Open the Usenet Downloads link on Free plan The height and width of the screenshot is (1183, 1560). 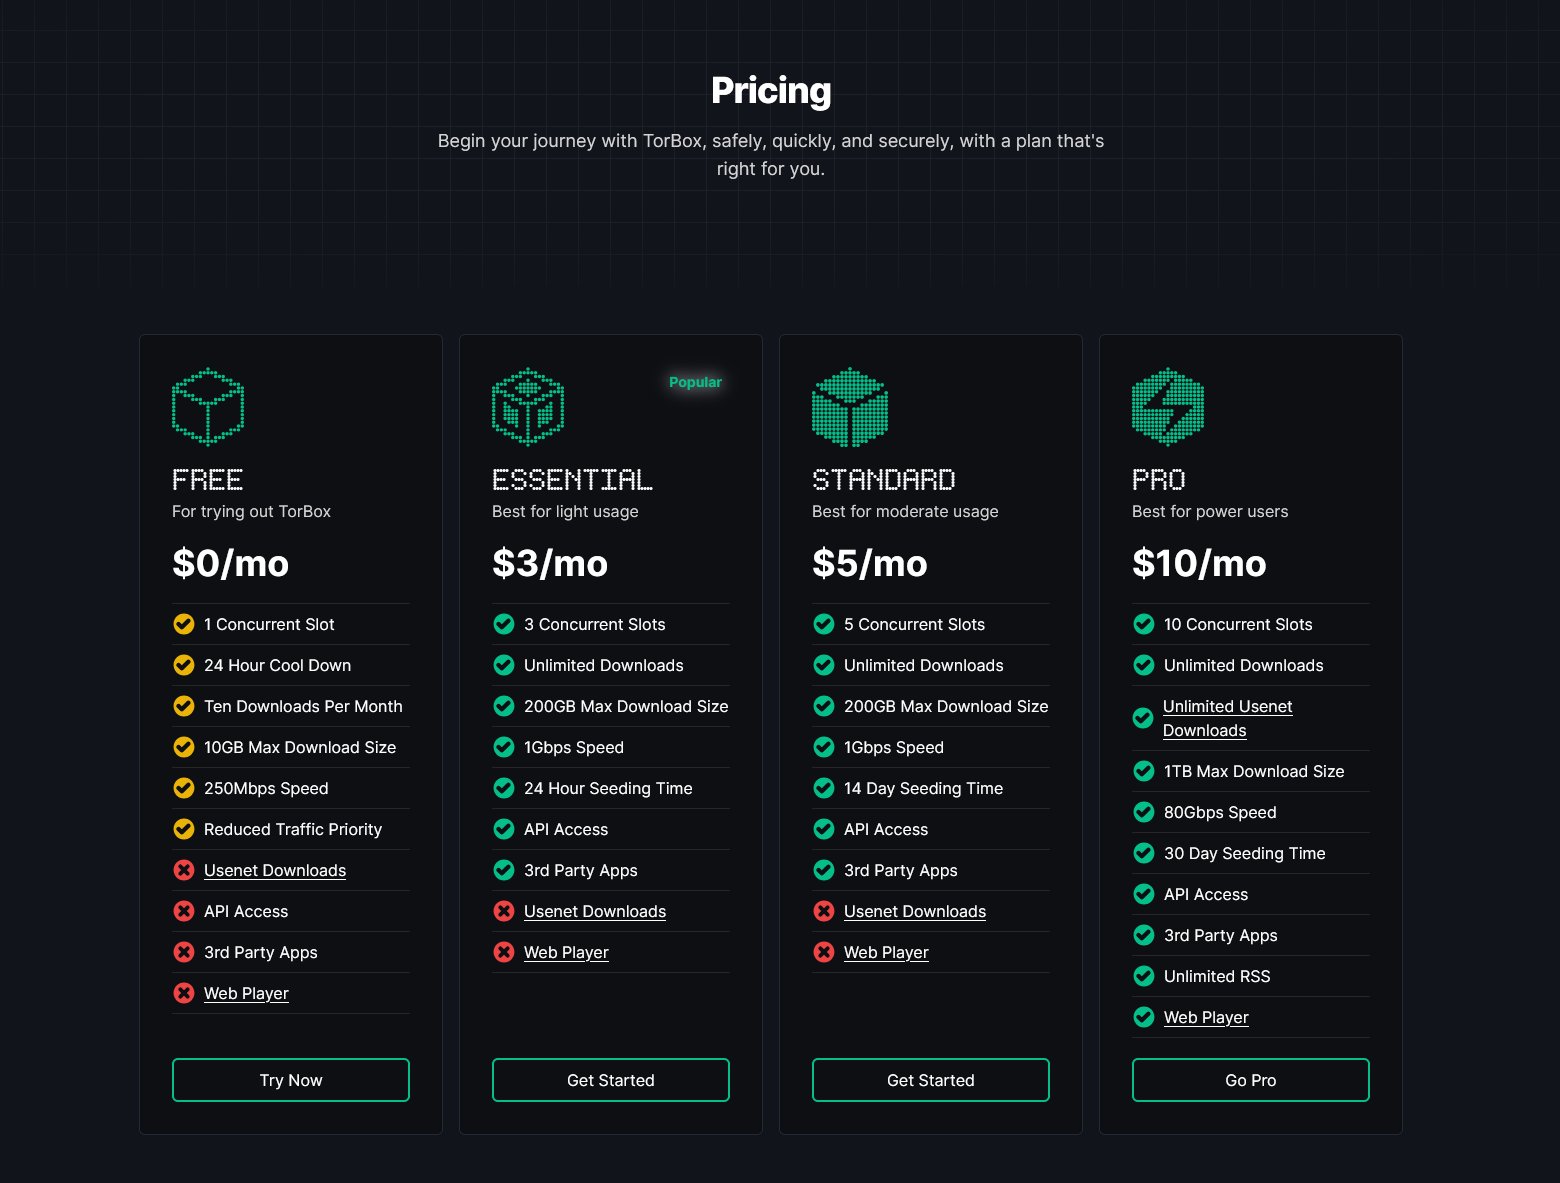[274, 870]
